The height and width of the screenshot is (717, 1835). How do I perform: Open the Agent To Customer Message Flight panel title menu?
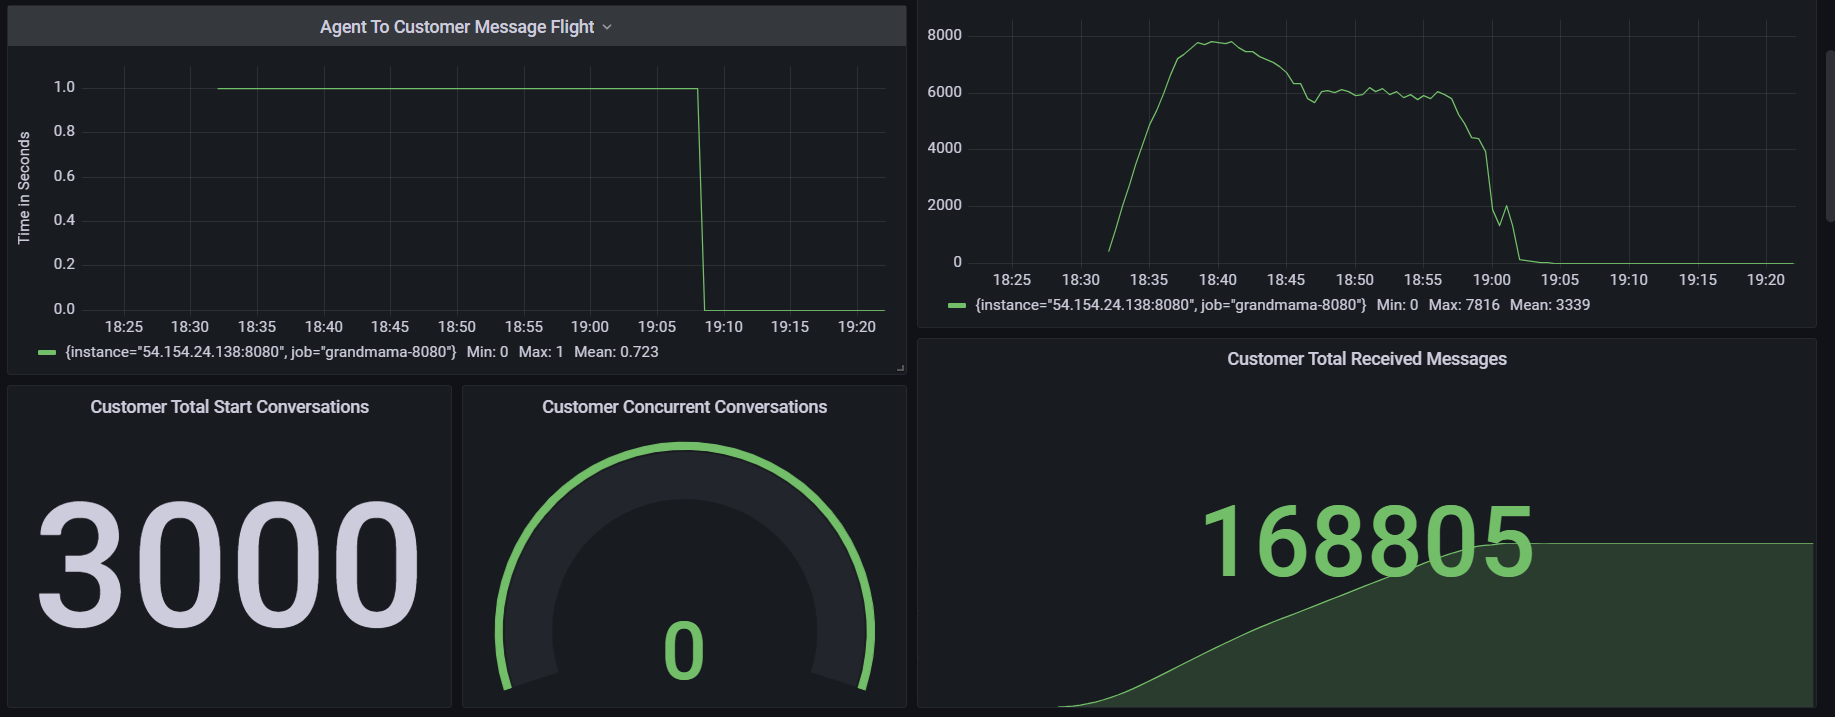tap(457, 27)
